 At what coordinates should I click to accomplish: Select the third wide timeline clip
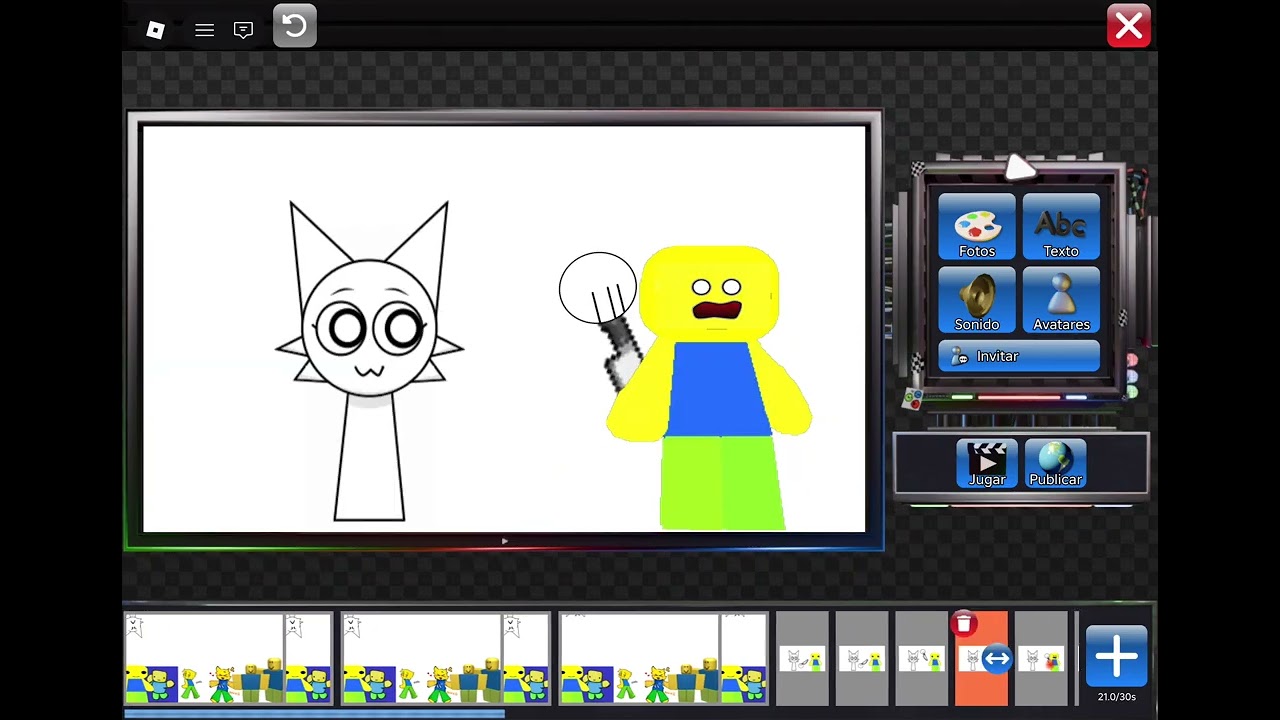[x=664, y=659]
